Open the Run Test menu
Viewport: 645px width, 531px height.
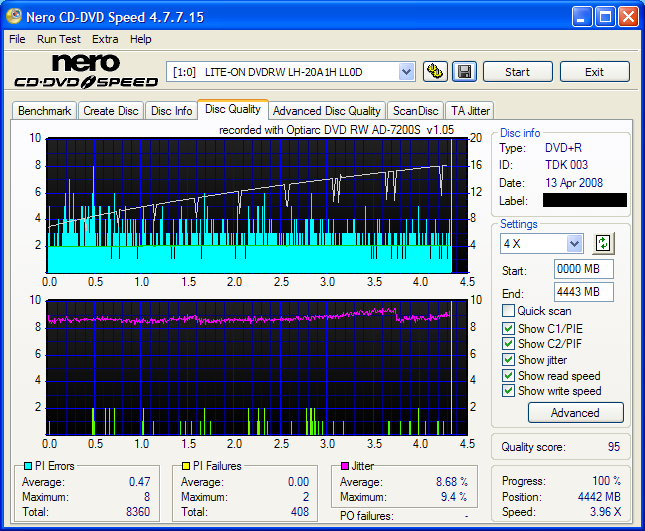pyautogui.click(x=59, y=39)
